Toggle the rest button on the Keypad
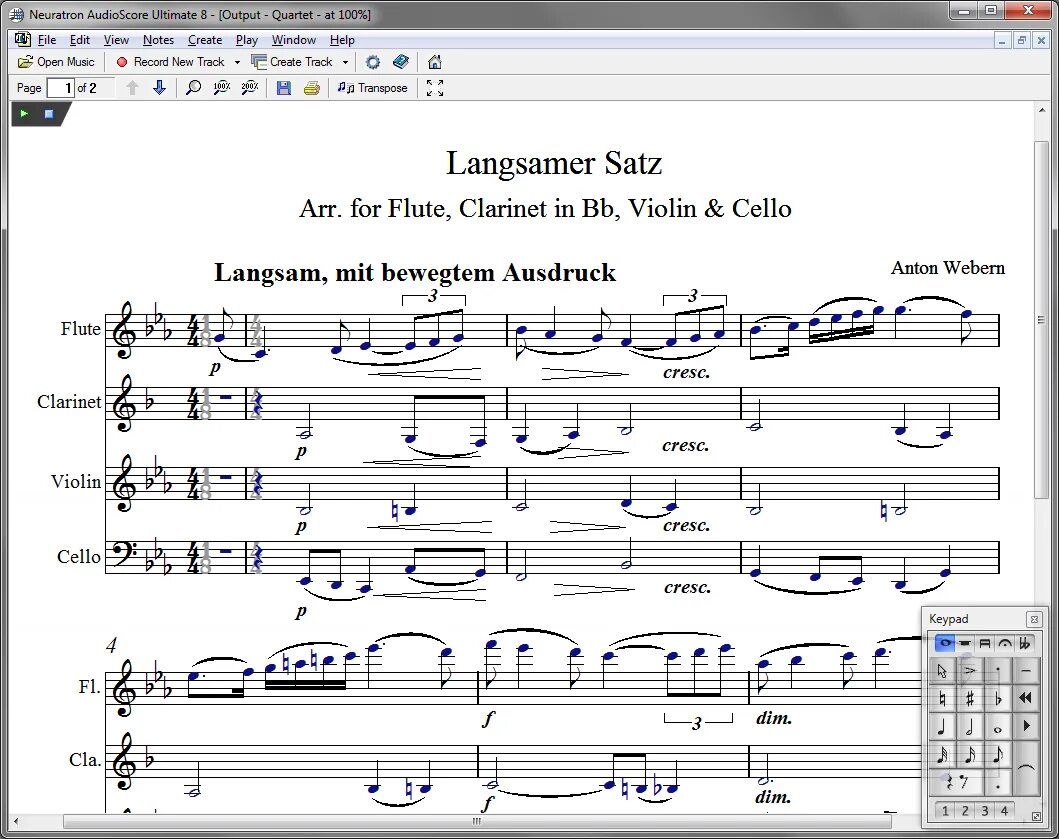1059x839 pixels. 956,782
